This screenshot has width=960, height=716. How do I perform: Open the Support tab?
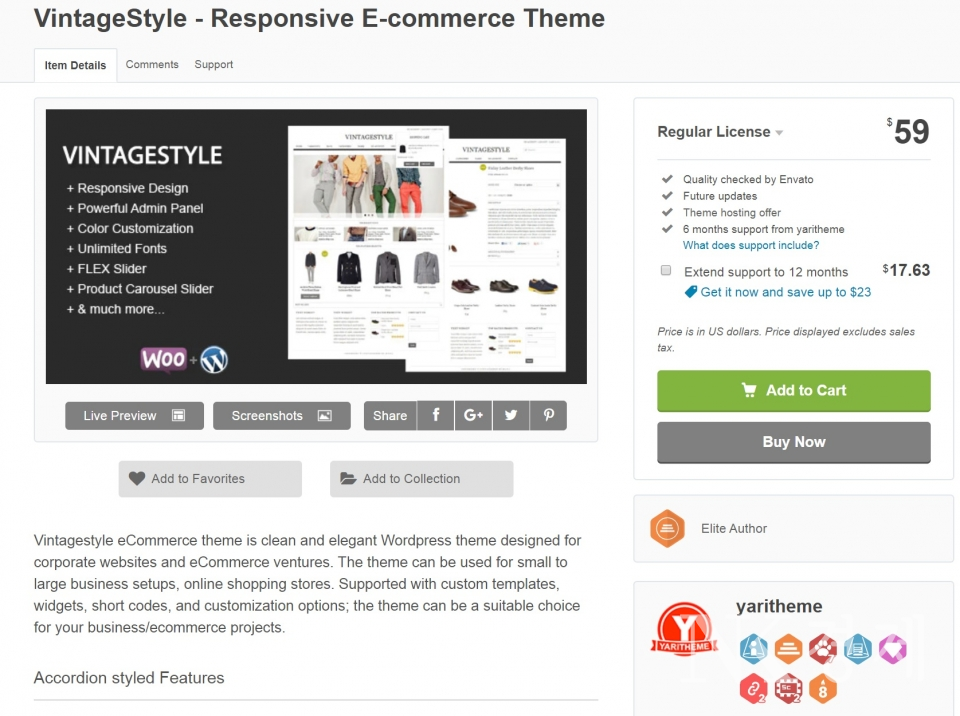[214, 65]
